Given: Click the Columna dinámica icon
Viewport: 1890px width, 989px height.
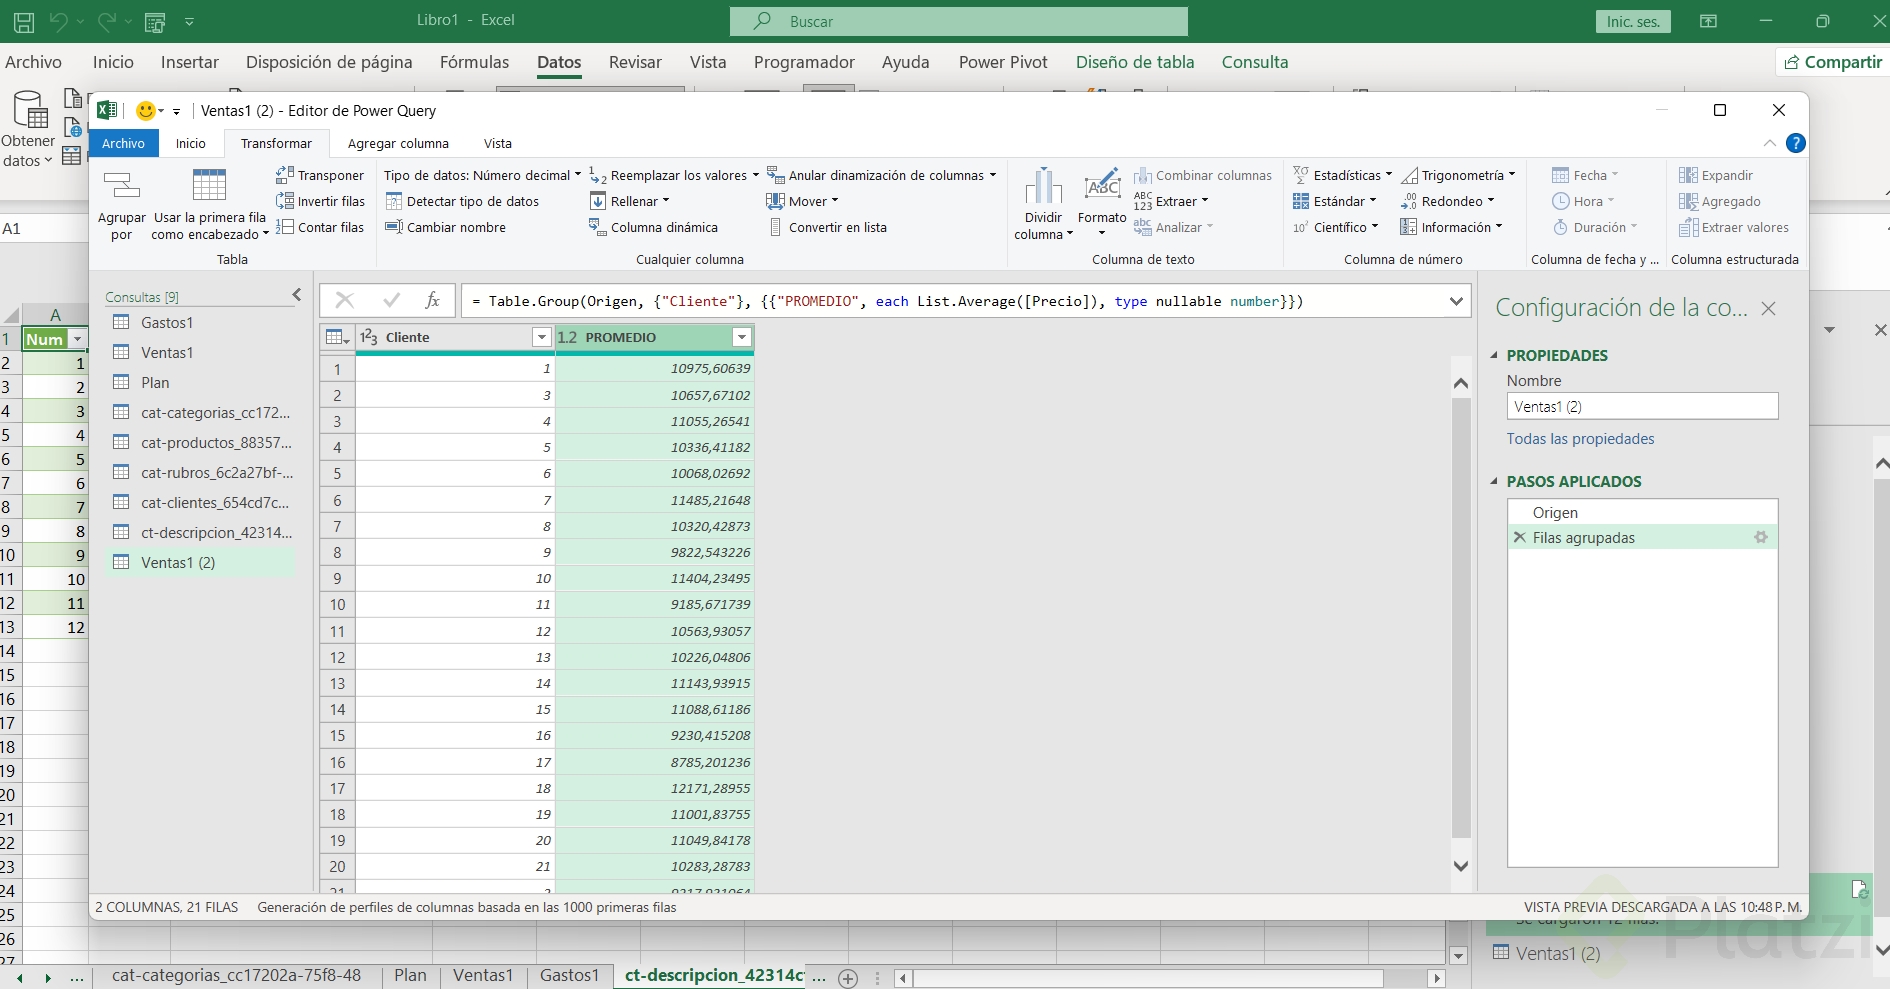Looking at the screenshot, I should coord(597,227).
